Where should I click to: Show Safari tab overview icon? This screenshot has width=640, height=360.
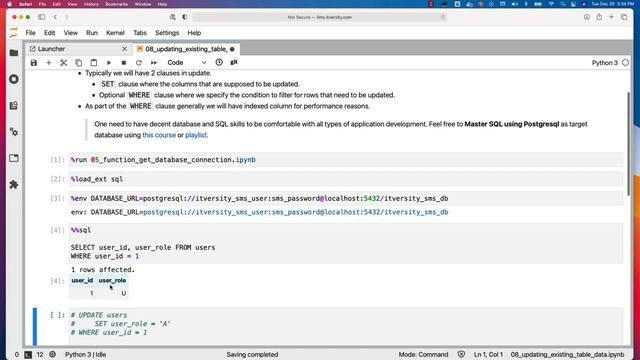624,17
